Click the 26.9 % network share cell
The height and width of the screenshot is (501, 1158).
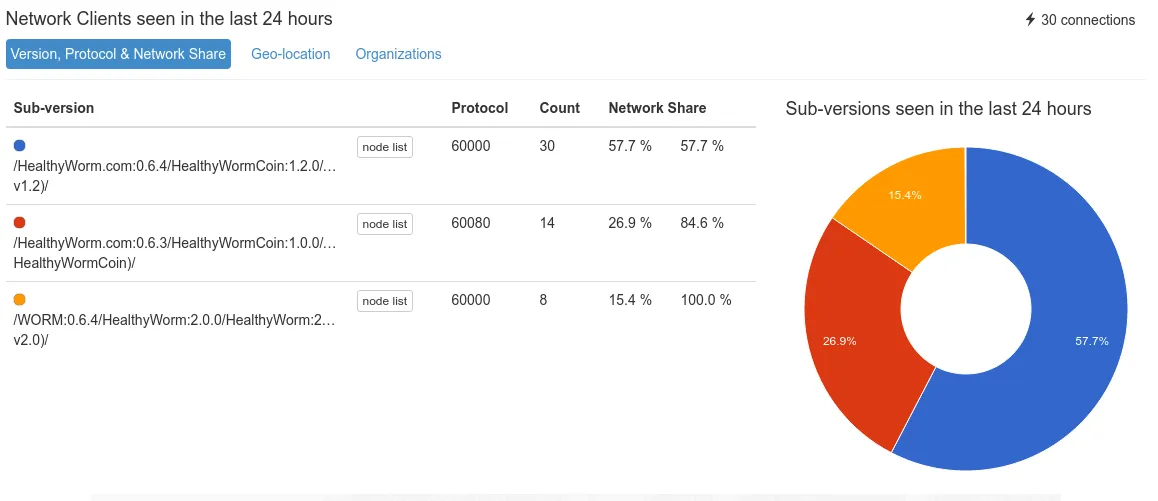[x=630, y=223]
